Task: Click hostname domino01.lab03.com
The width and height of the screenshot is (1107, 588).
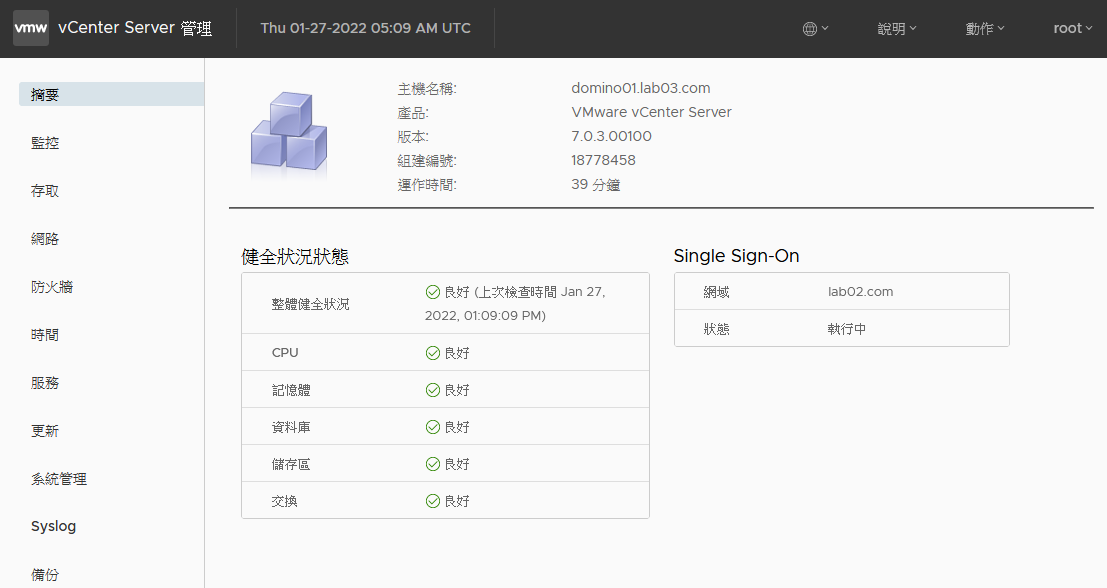Action: (641, 88)
